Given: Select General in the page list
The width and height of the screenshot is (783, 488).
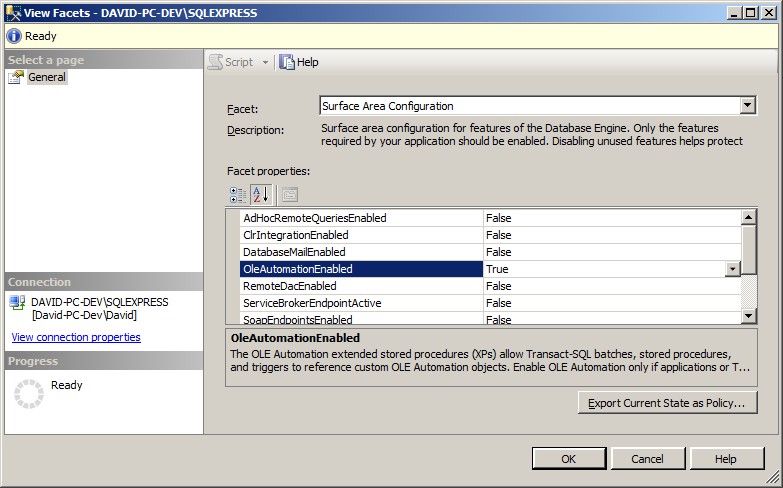Looking at the screenshot, I should click(47, 77).
